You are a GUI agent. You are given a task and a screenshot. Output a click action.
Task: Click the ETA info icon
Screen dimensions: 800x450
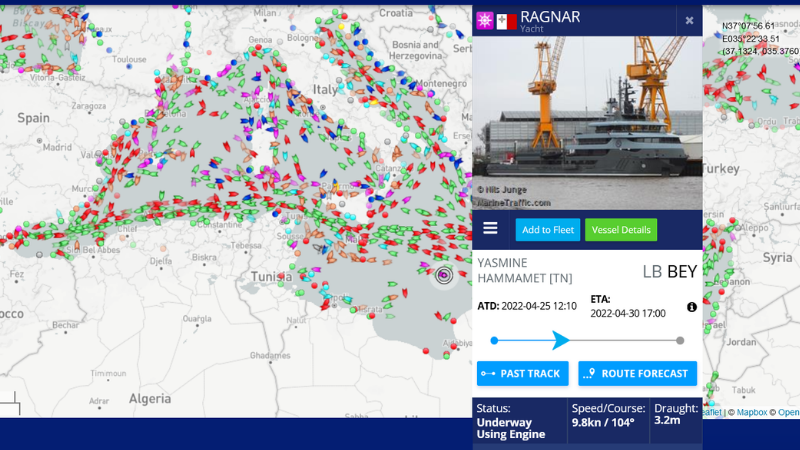point(691,307)
